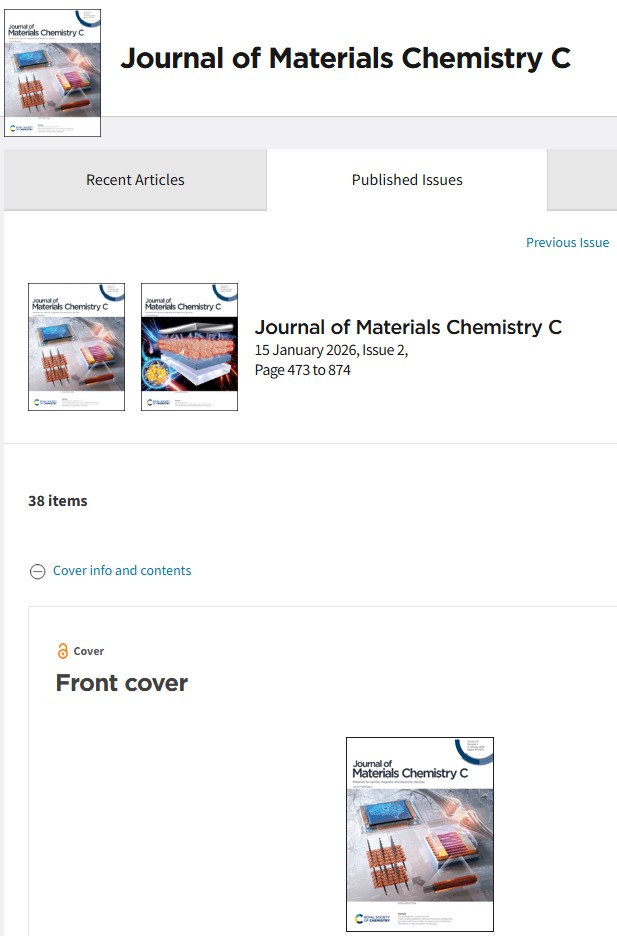Switch to the Published Issues tab
Viewport: 617px width, 936px height.
[x=407, y=180]
